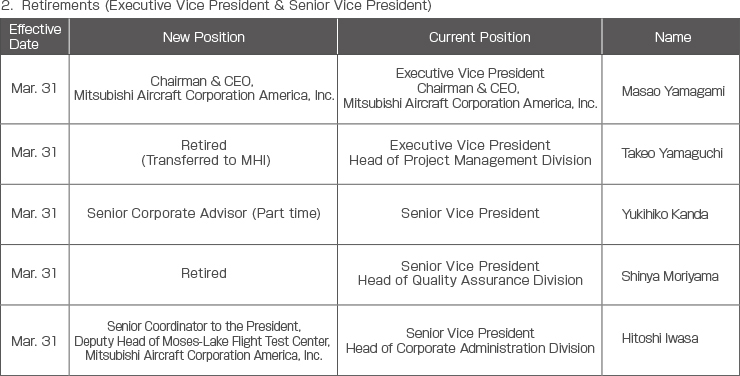Select the name Masao Yamagami
The height and width of the screenshot is (376, 740).
coord(673,91)
